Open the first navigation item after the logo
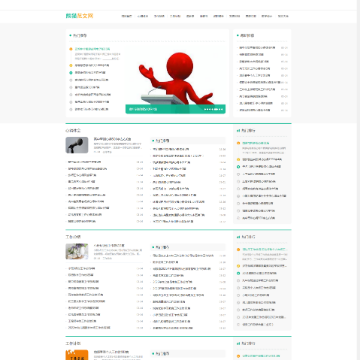The height and width of the screenshot is (360, 360). pos(127,16)
